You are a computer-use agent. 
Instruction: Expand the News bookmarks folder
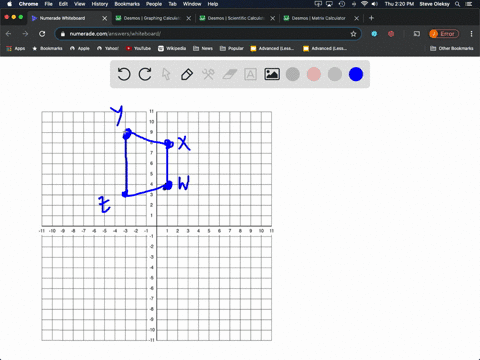(203, 48)
